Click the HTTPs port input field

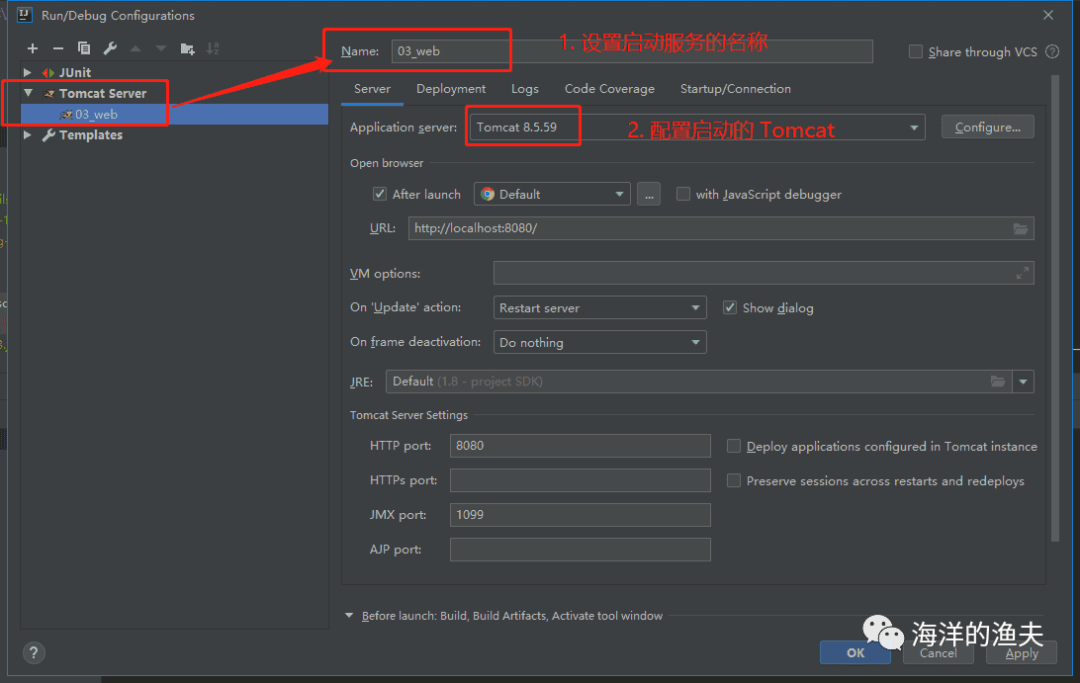(x=580, y=480)
